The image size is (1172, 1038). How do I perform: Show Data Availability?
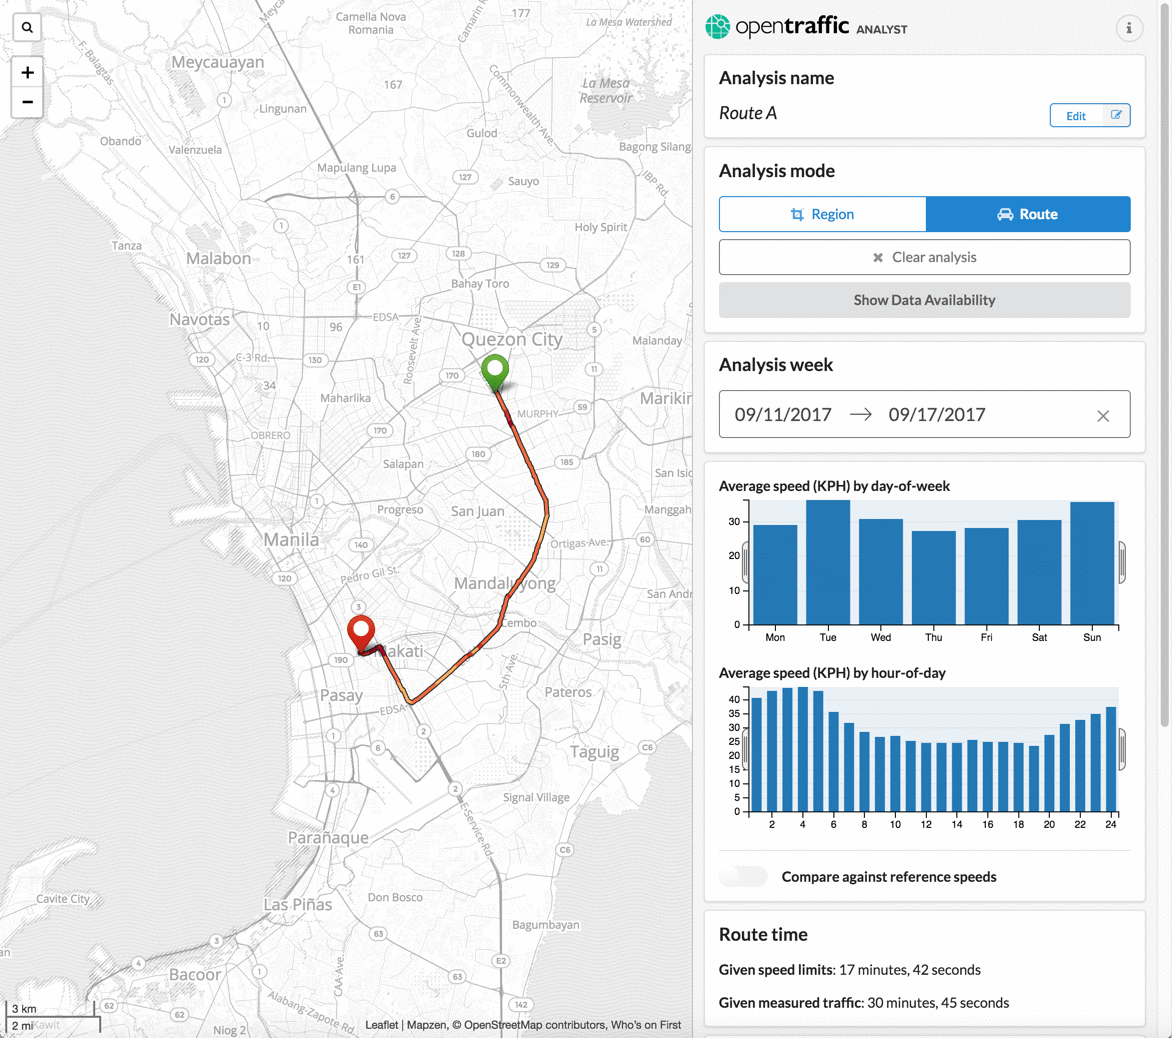tap(924, 300)
